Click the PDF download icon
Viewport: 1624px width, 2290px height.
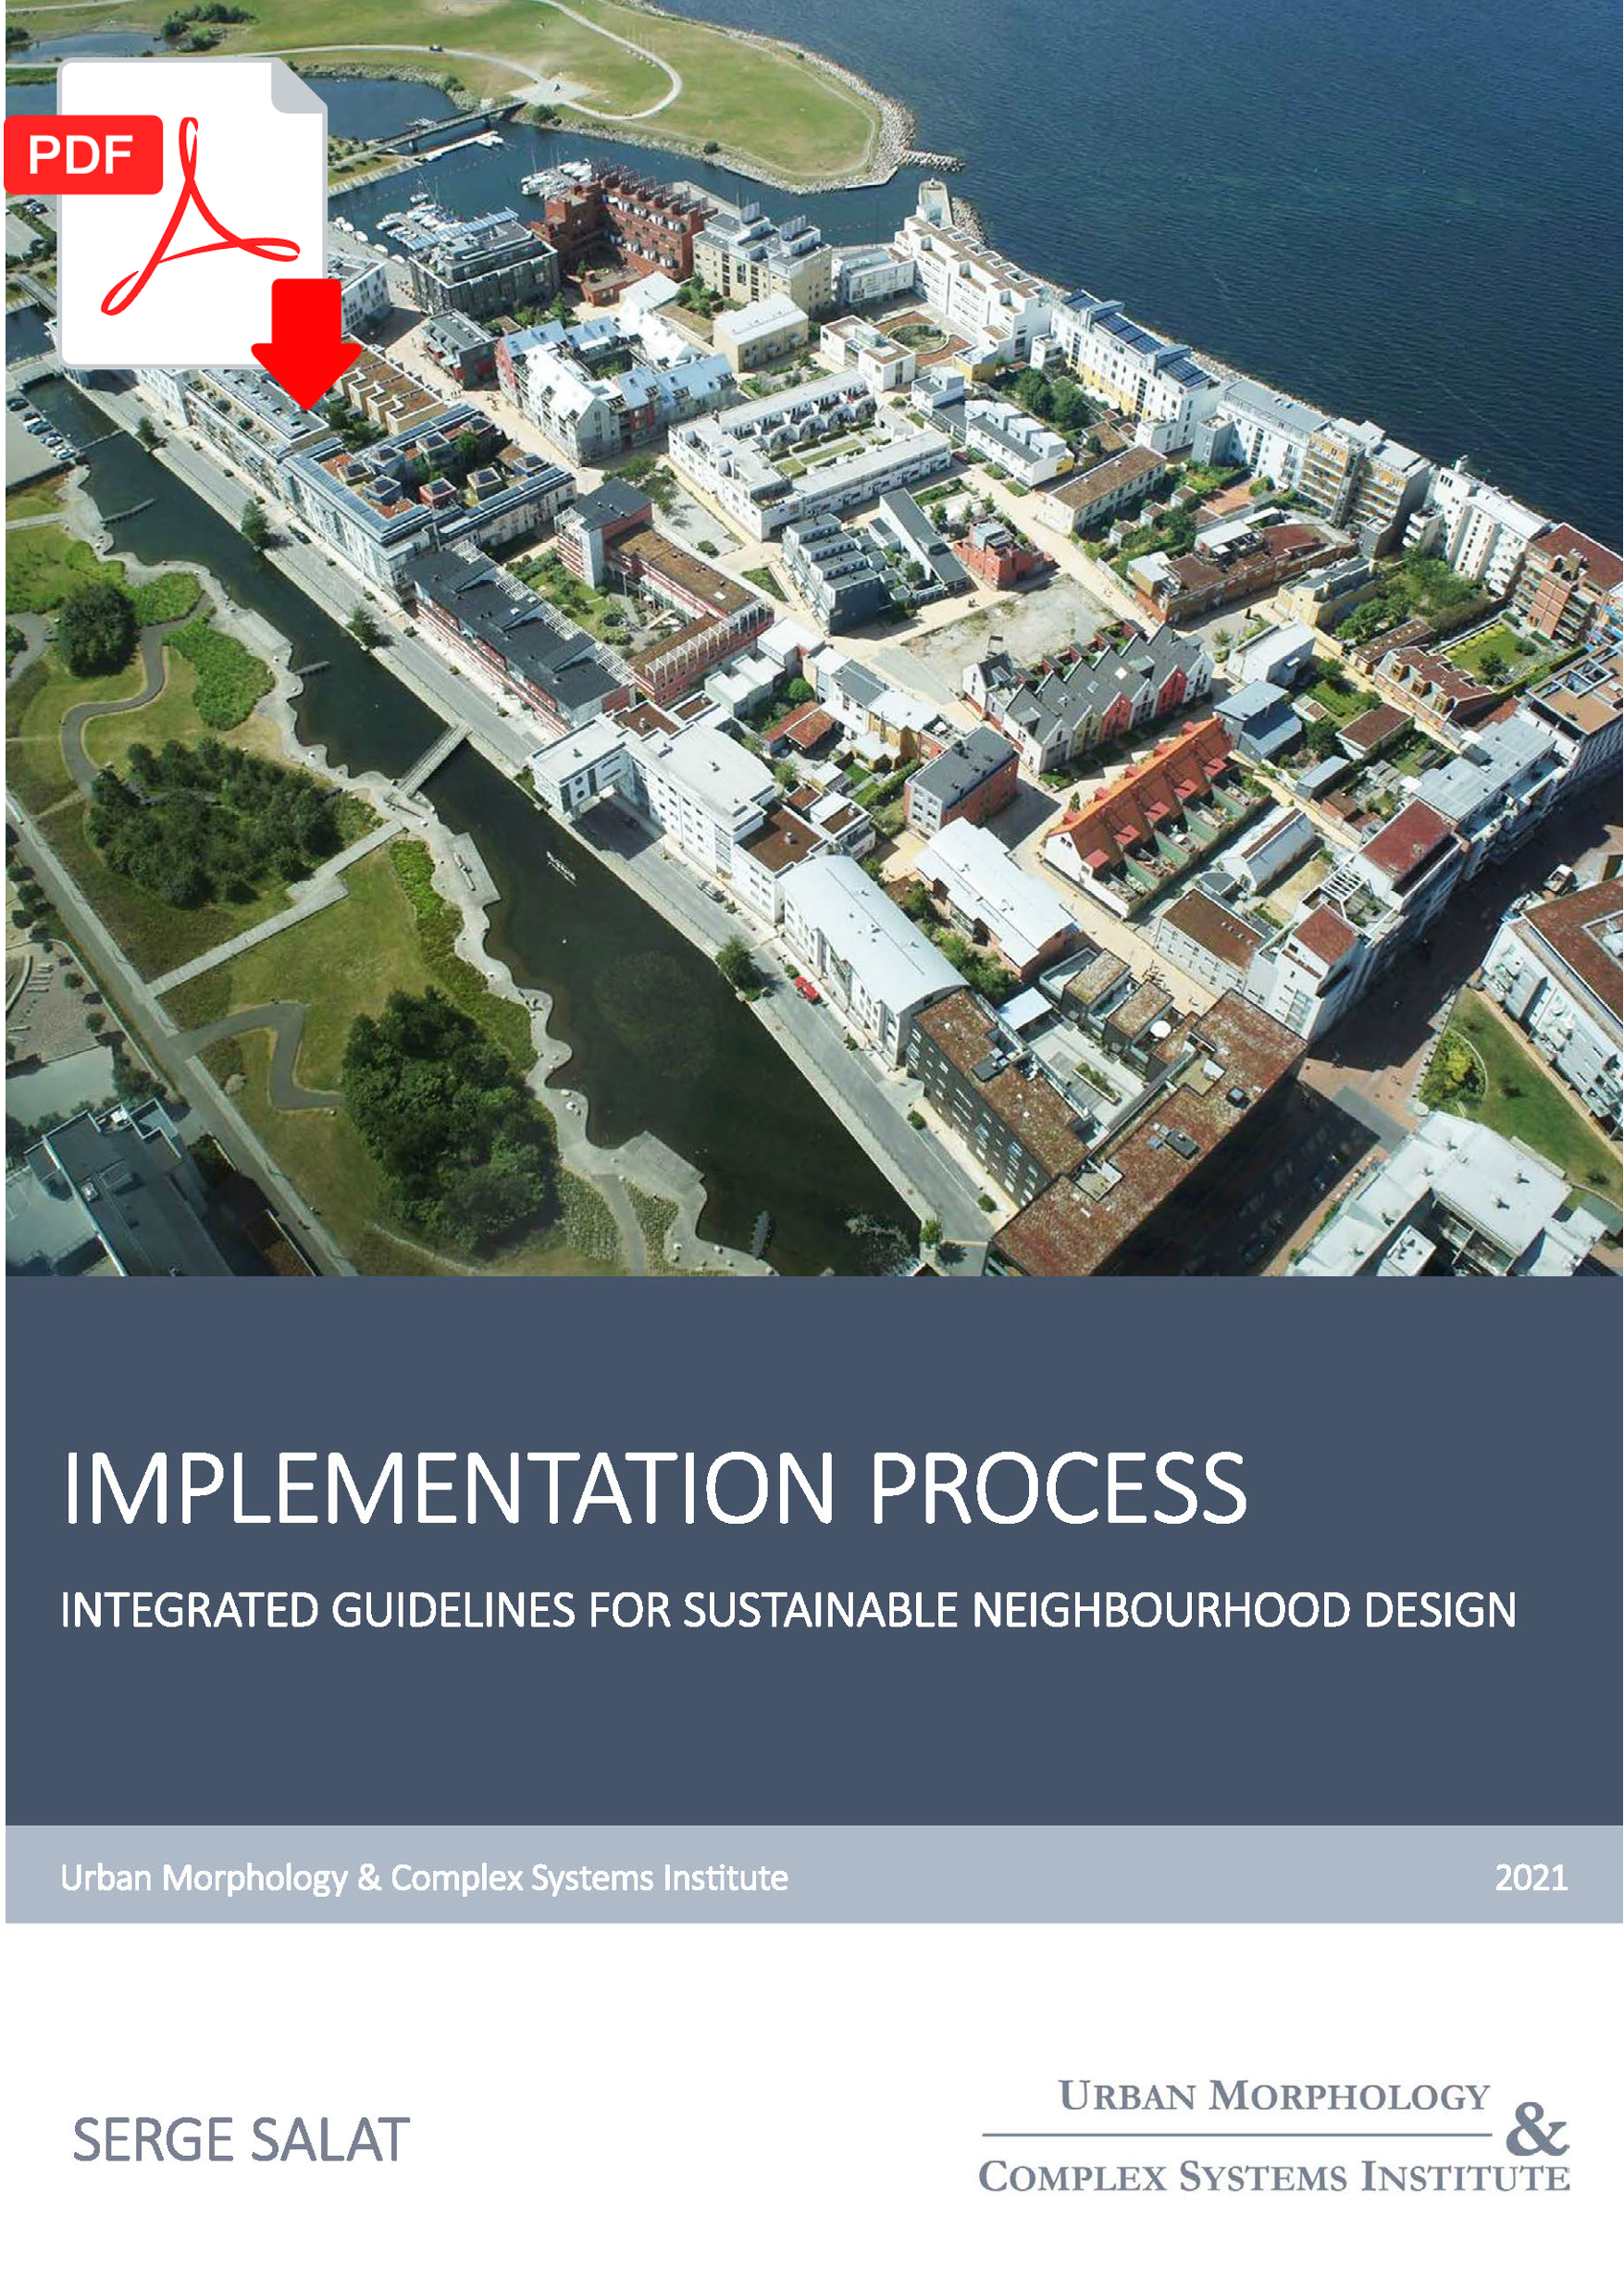coord(184,232)
